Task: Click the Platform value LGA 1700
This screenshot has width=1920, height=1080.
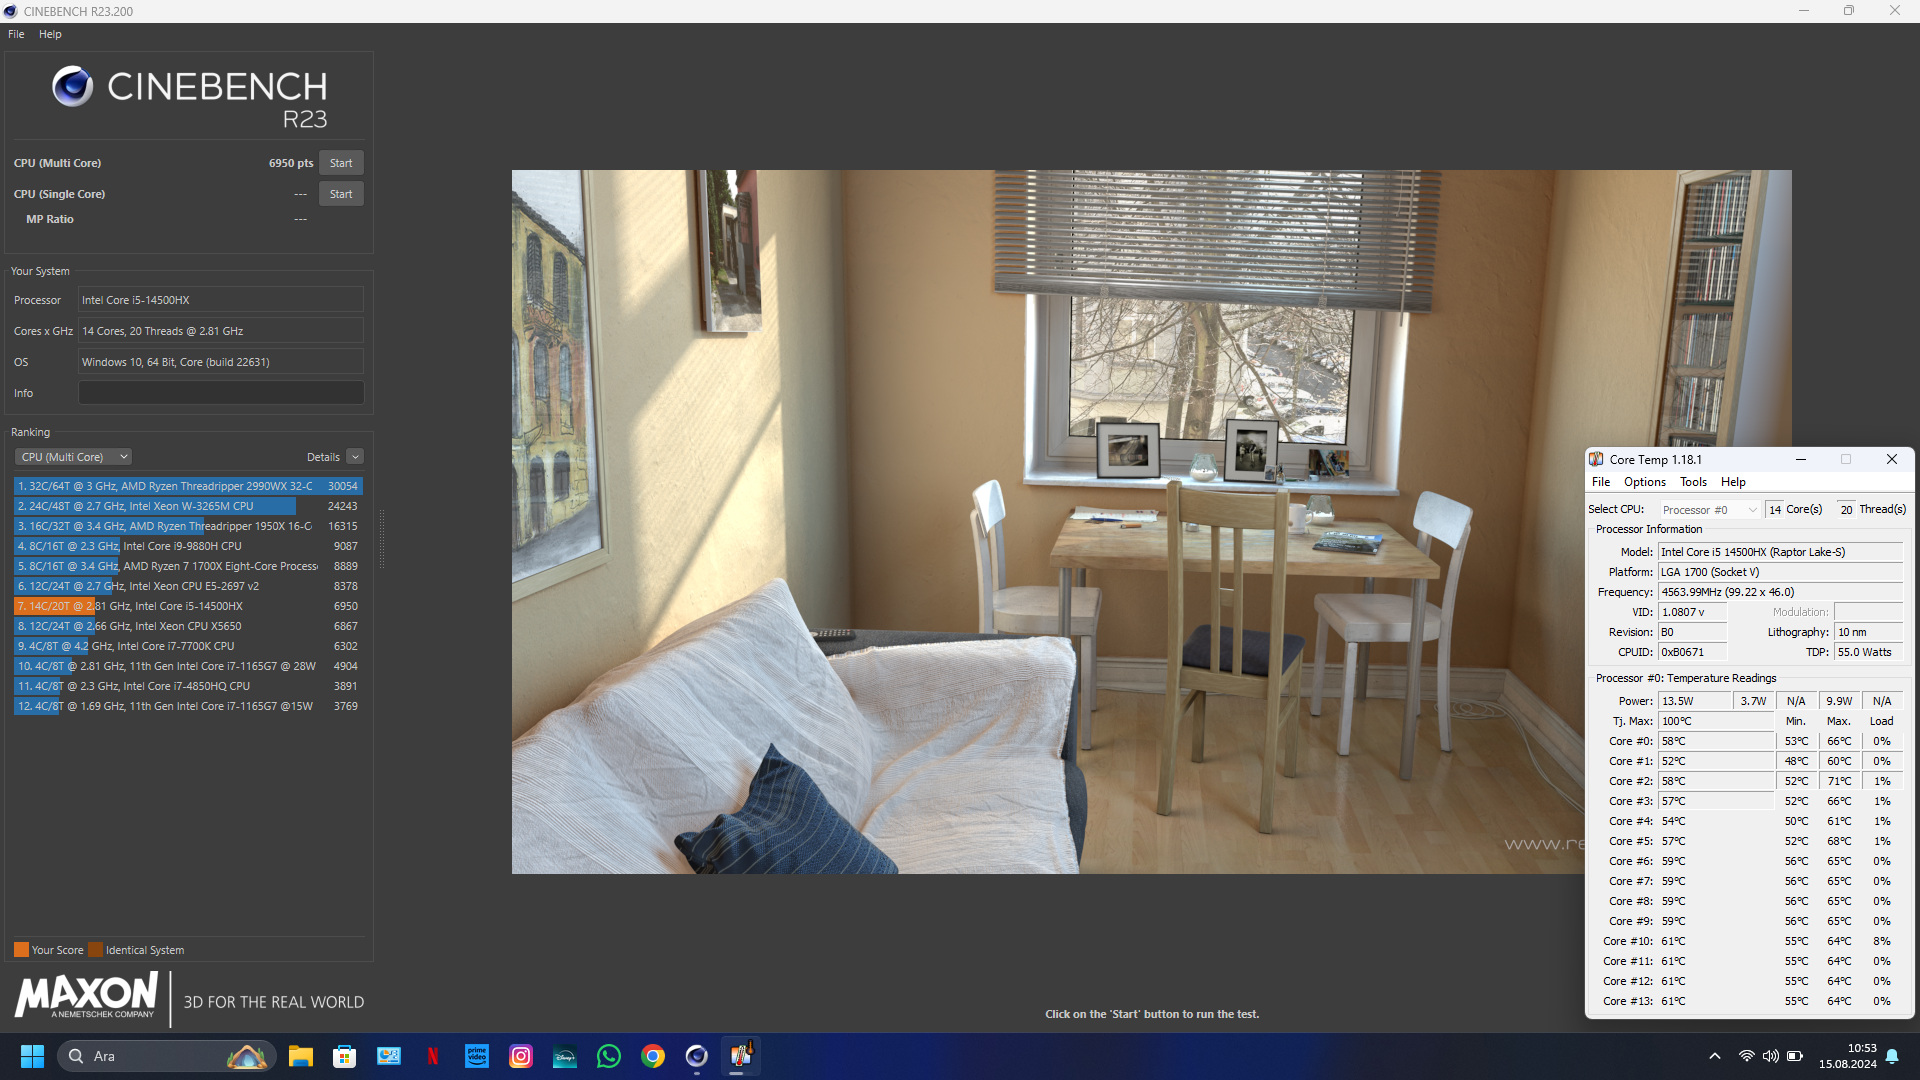Action: [x=1780, y=572]
